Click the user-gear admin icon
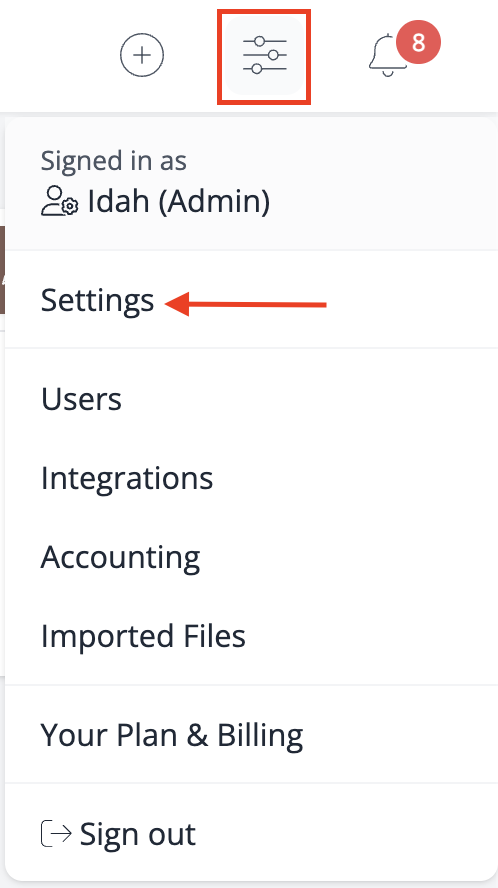 pos(59,202)
